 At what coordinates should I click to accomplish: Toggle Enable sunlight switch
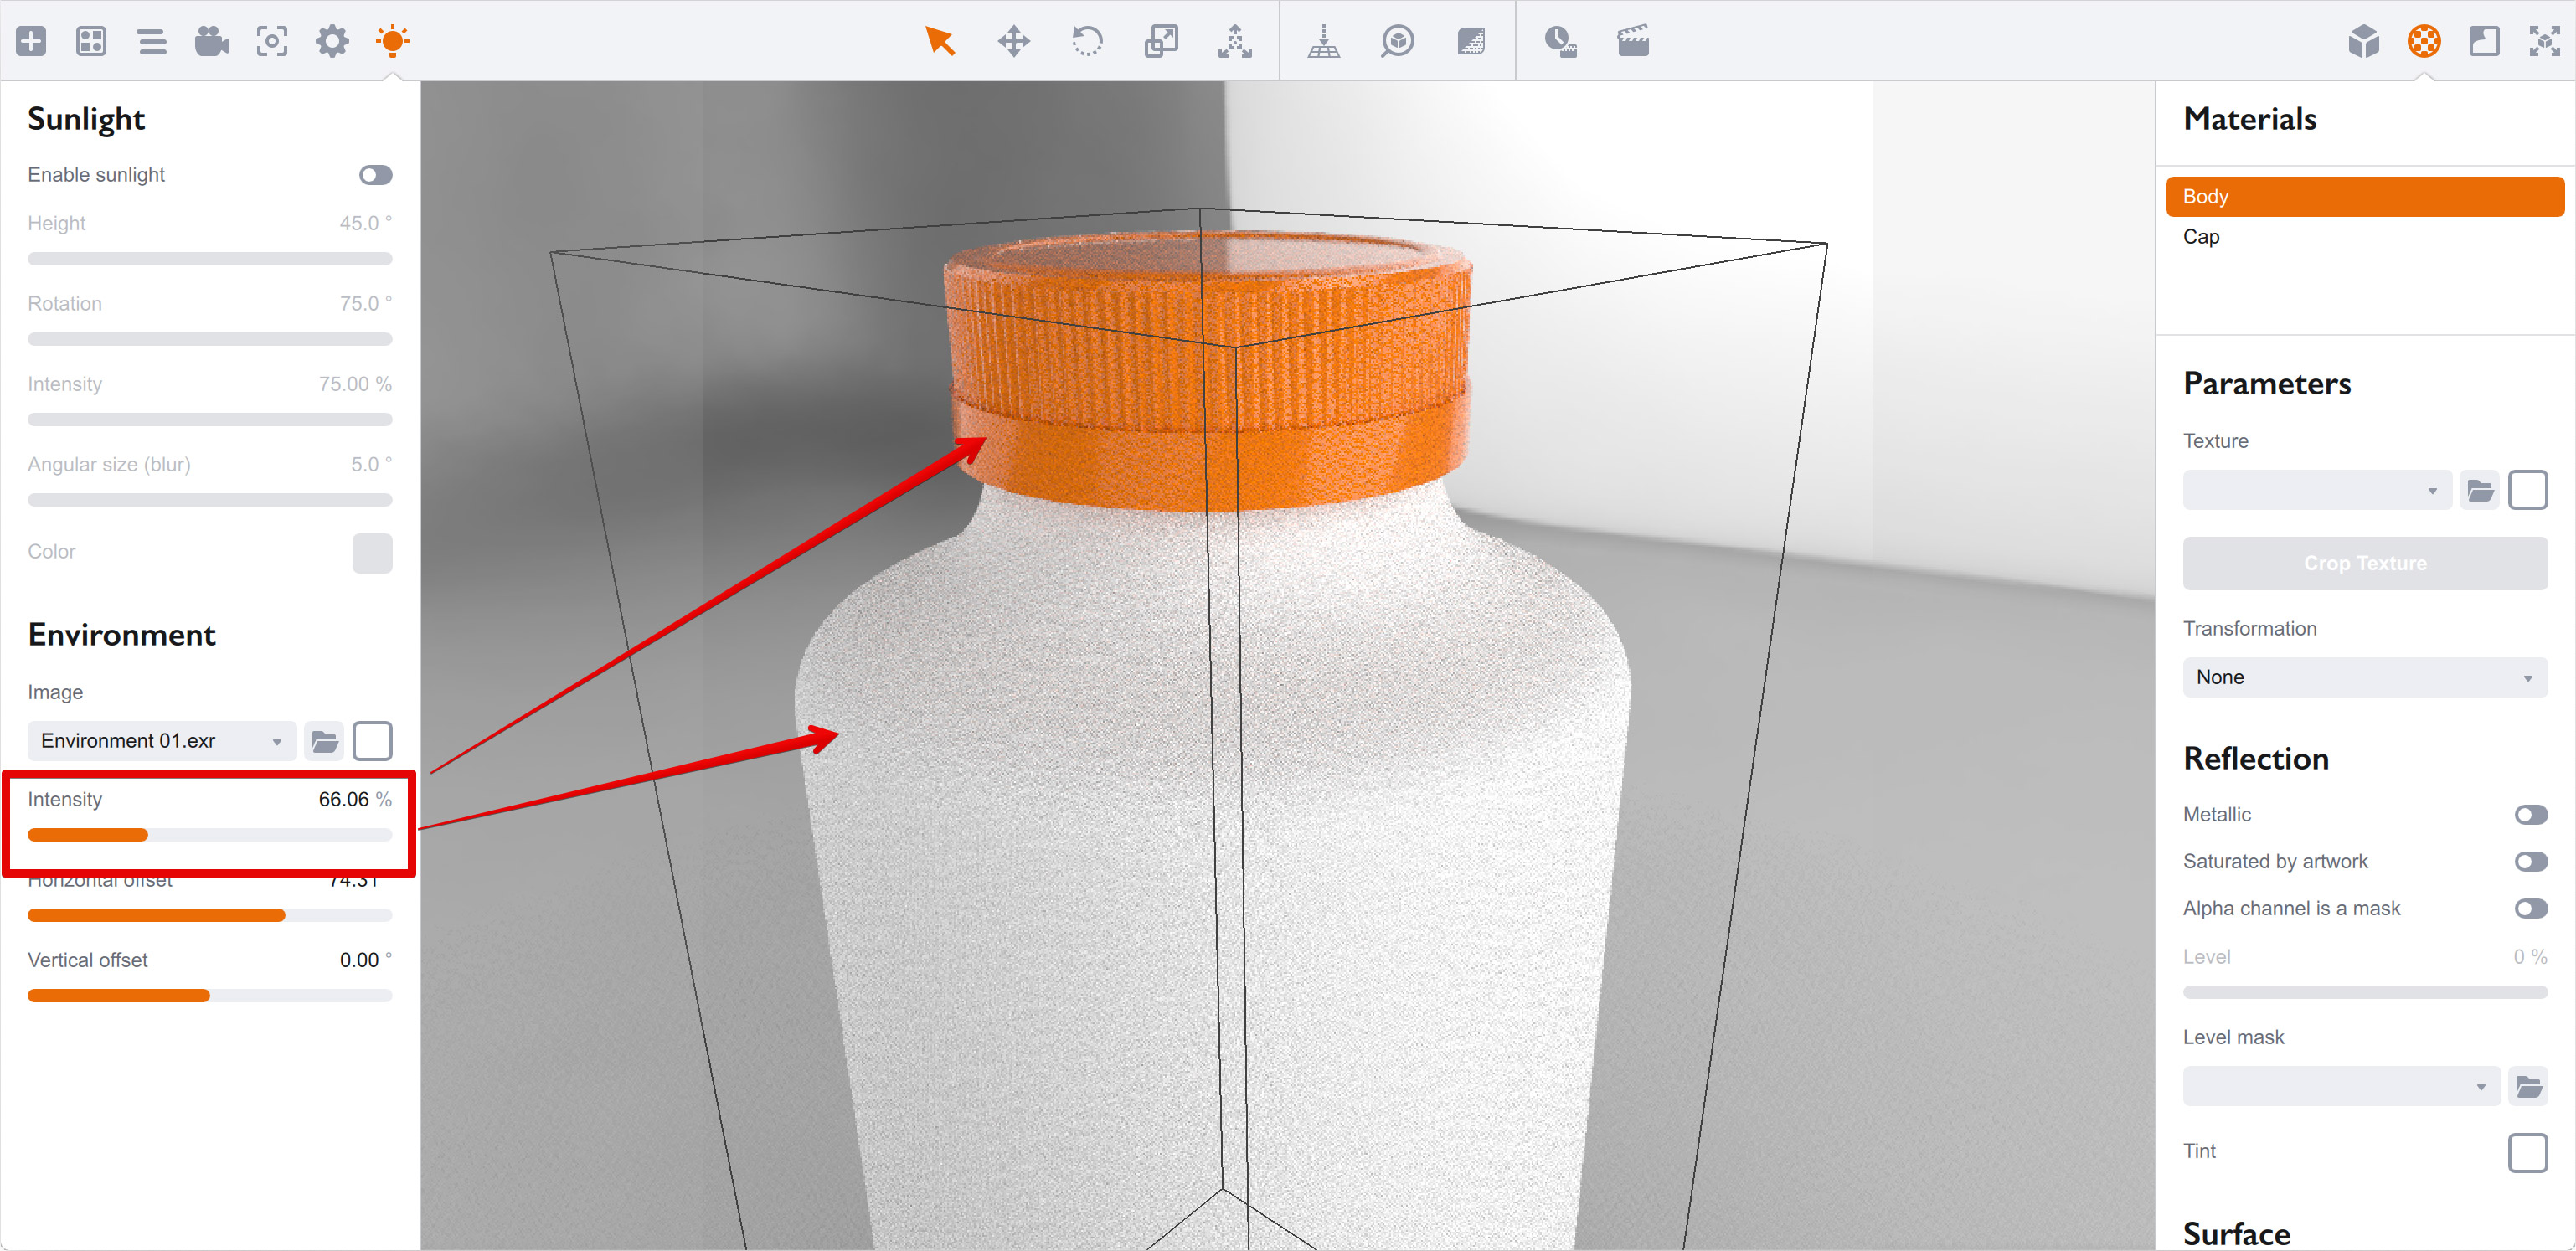pyautogui.click(x=375, y=175)
